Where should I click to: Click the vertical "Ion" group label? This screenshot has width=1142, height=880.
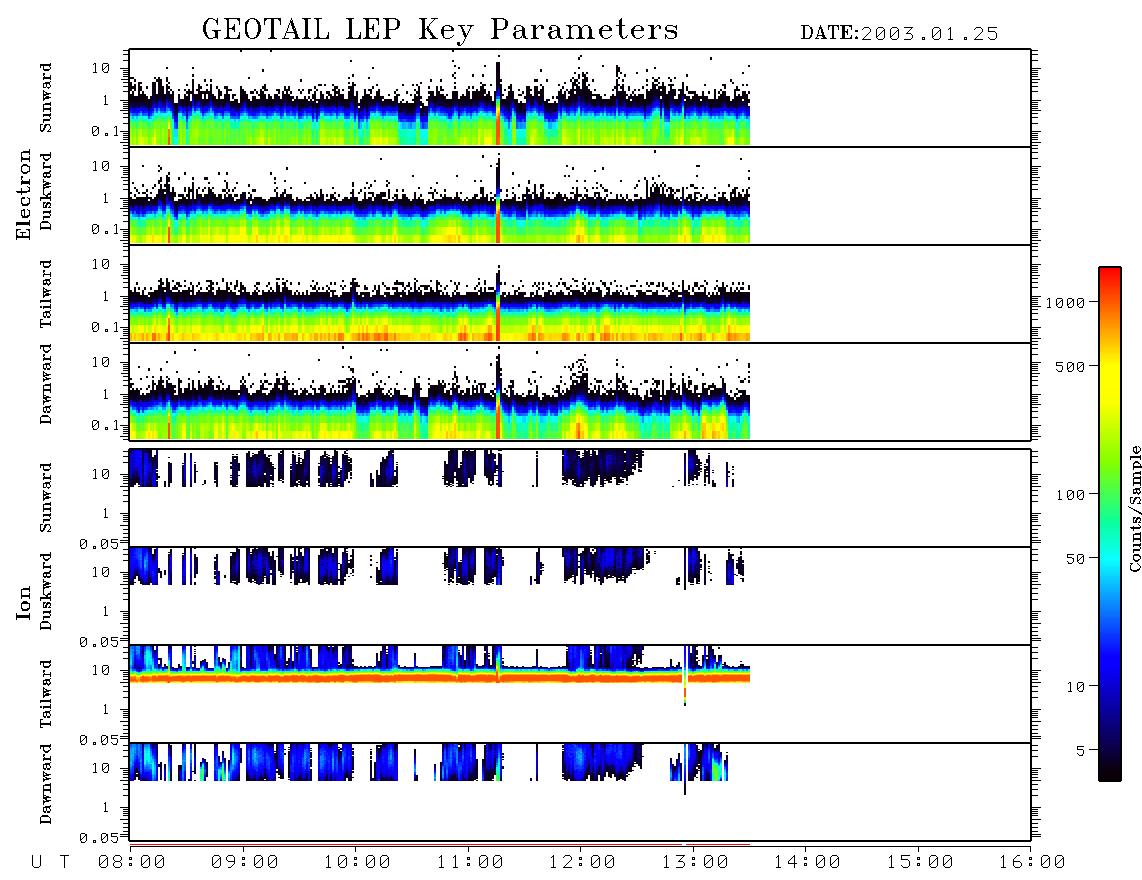coord(24,602)
